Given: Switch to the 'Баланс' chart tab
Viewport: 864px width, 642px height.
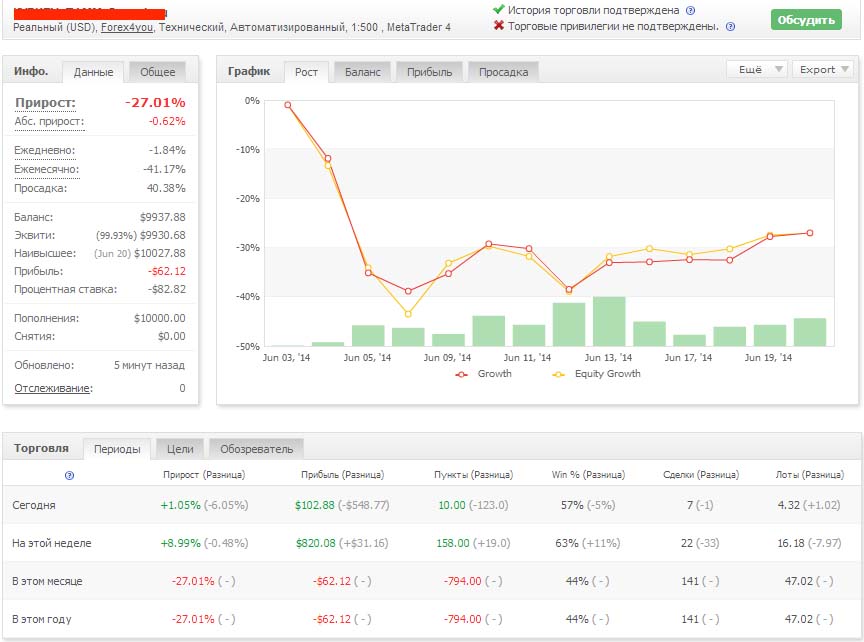Looking at the screenshot, I should click(363, 72).
